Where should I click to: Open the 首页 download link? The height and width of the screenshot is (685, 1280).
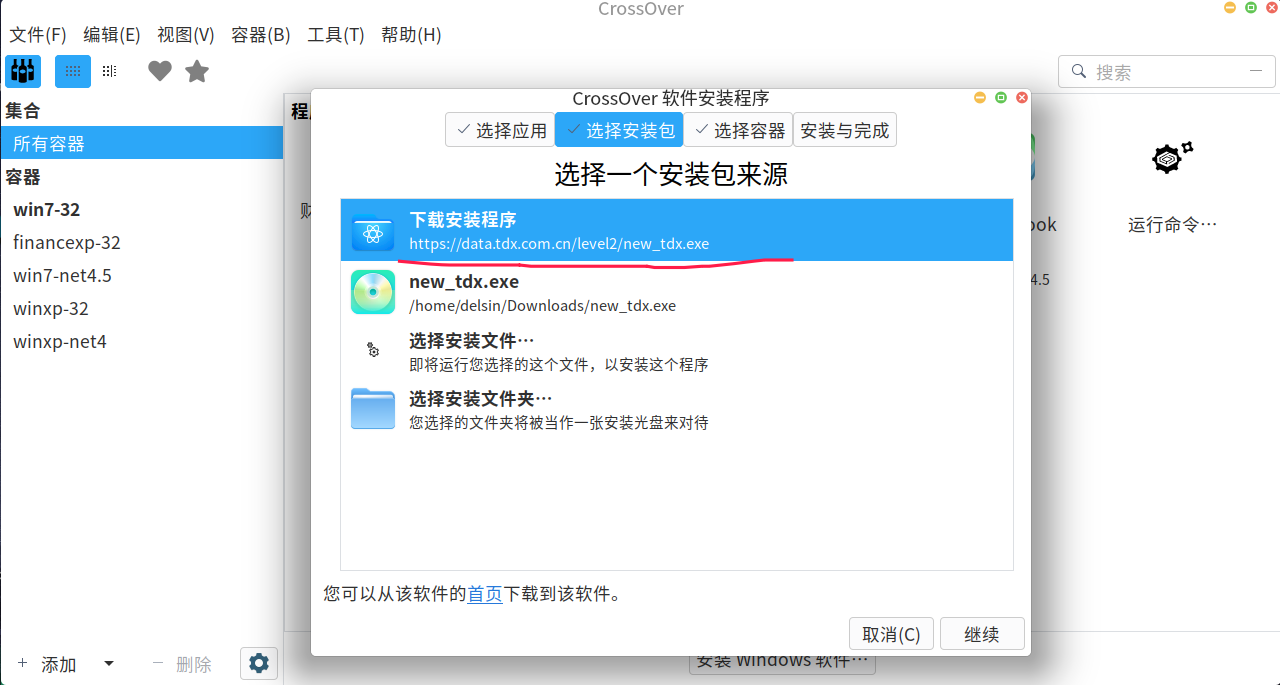484,593
